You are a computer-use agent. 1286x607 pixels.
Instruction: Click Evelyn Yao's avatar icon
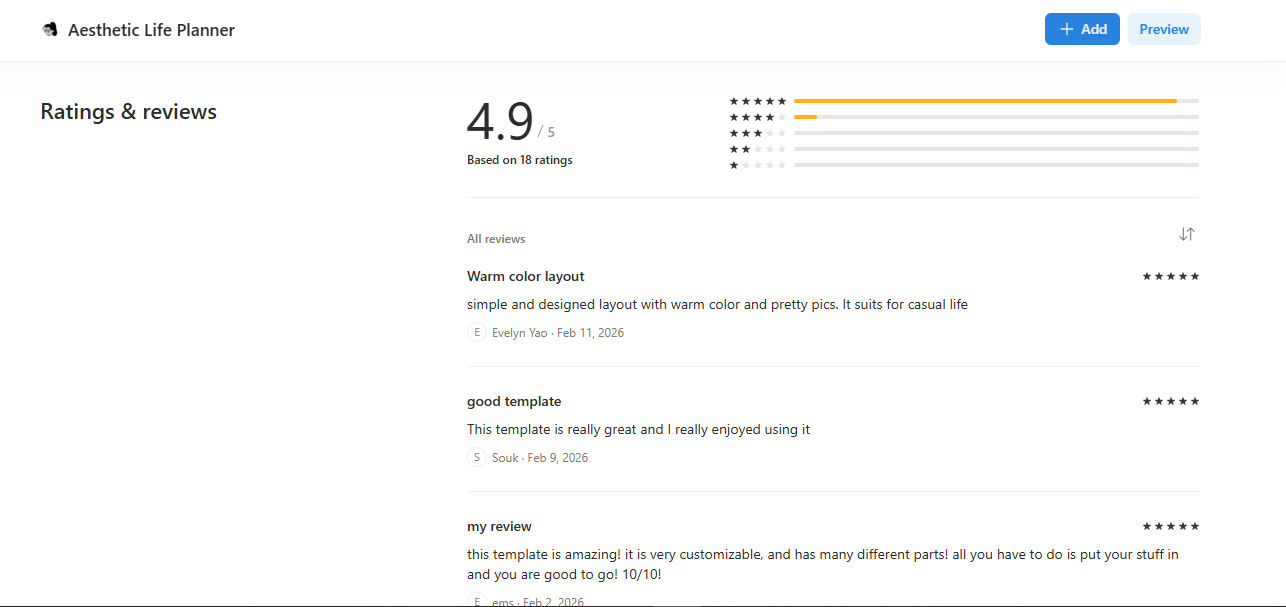coord(477,333)
